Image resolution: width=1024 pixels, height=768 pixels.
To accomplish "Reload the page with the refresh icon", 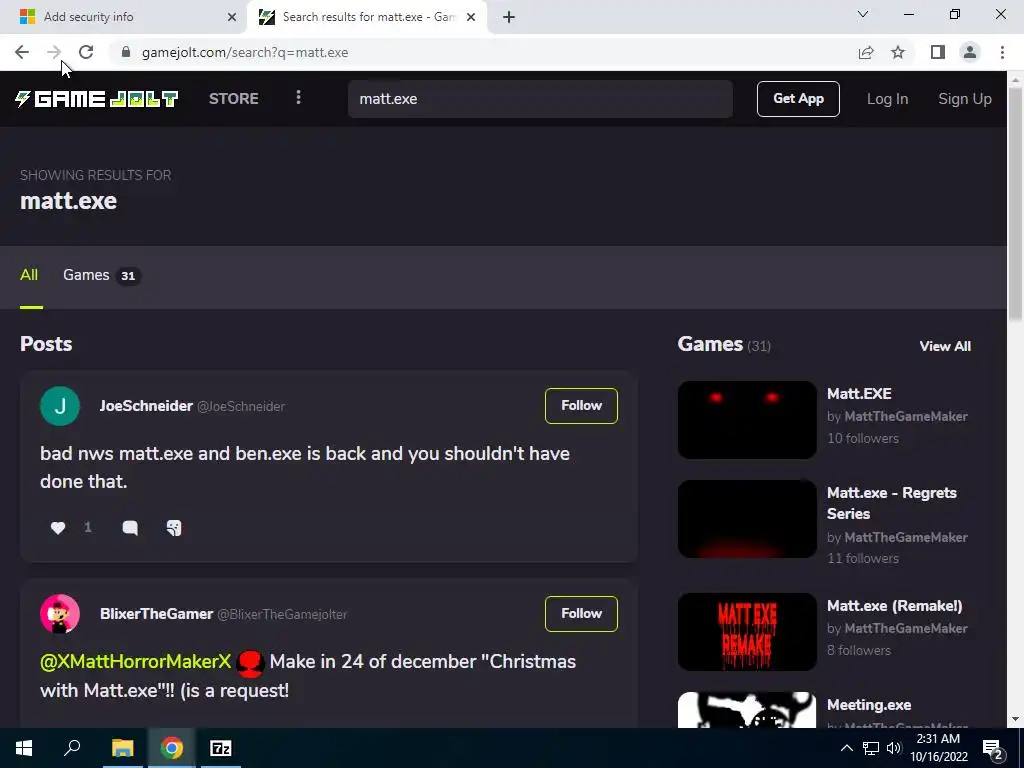I will tap(86, 52).
